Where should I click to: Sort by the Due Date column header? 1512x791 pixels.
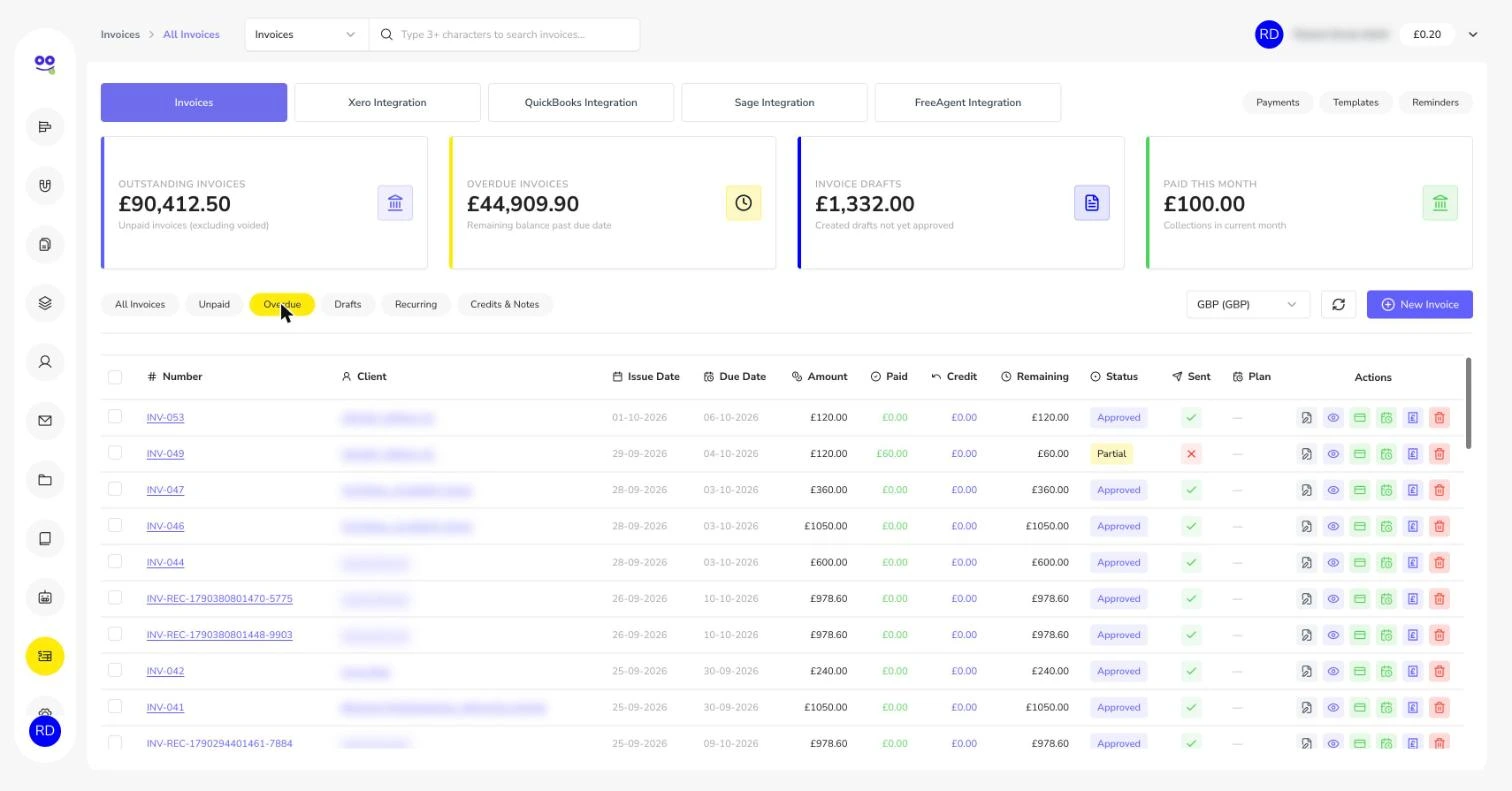point(735,377)
